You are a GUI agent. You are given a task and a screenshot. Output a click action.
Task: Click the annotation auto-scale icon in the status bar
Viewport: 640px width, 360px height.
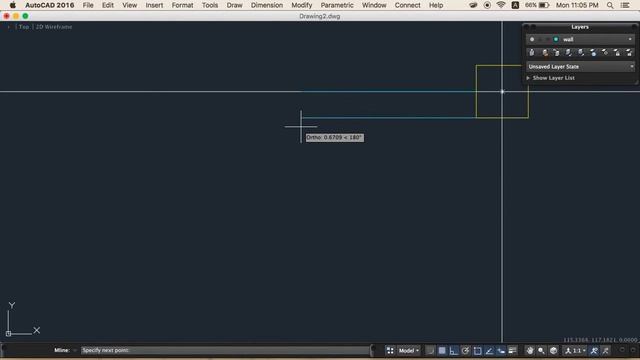click(606, 351)
